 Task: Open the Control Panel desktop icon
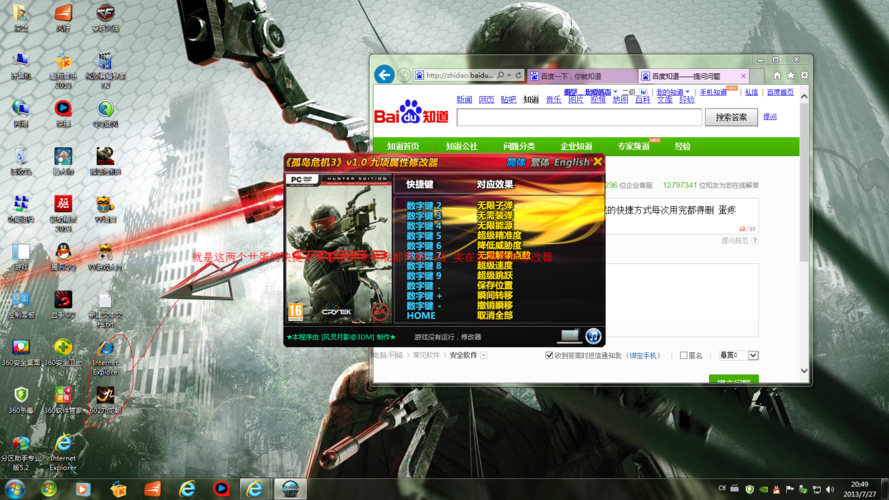21,304
